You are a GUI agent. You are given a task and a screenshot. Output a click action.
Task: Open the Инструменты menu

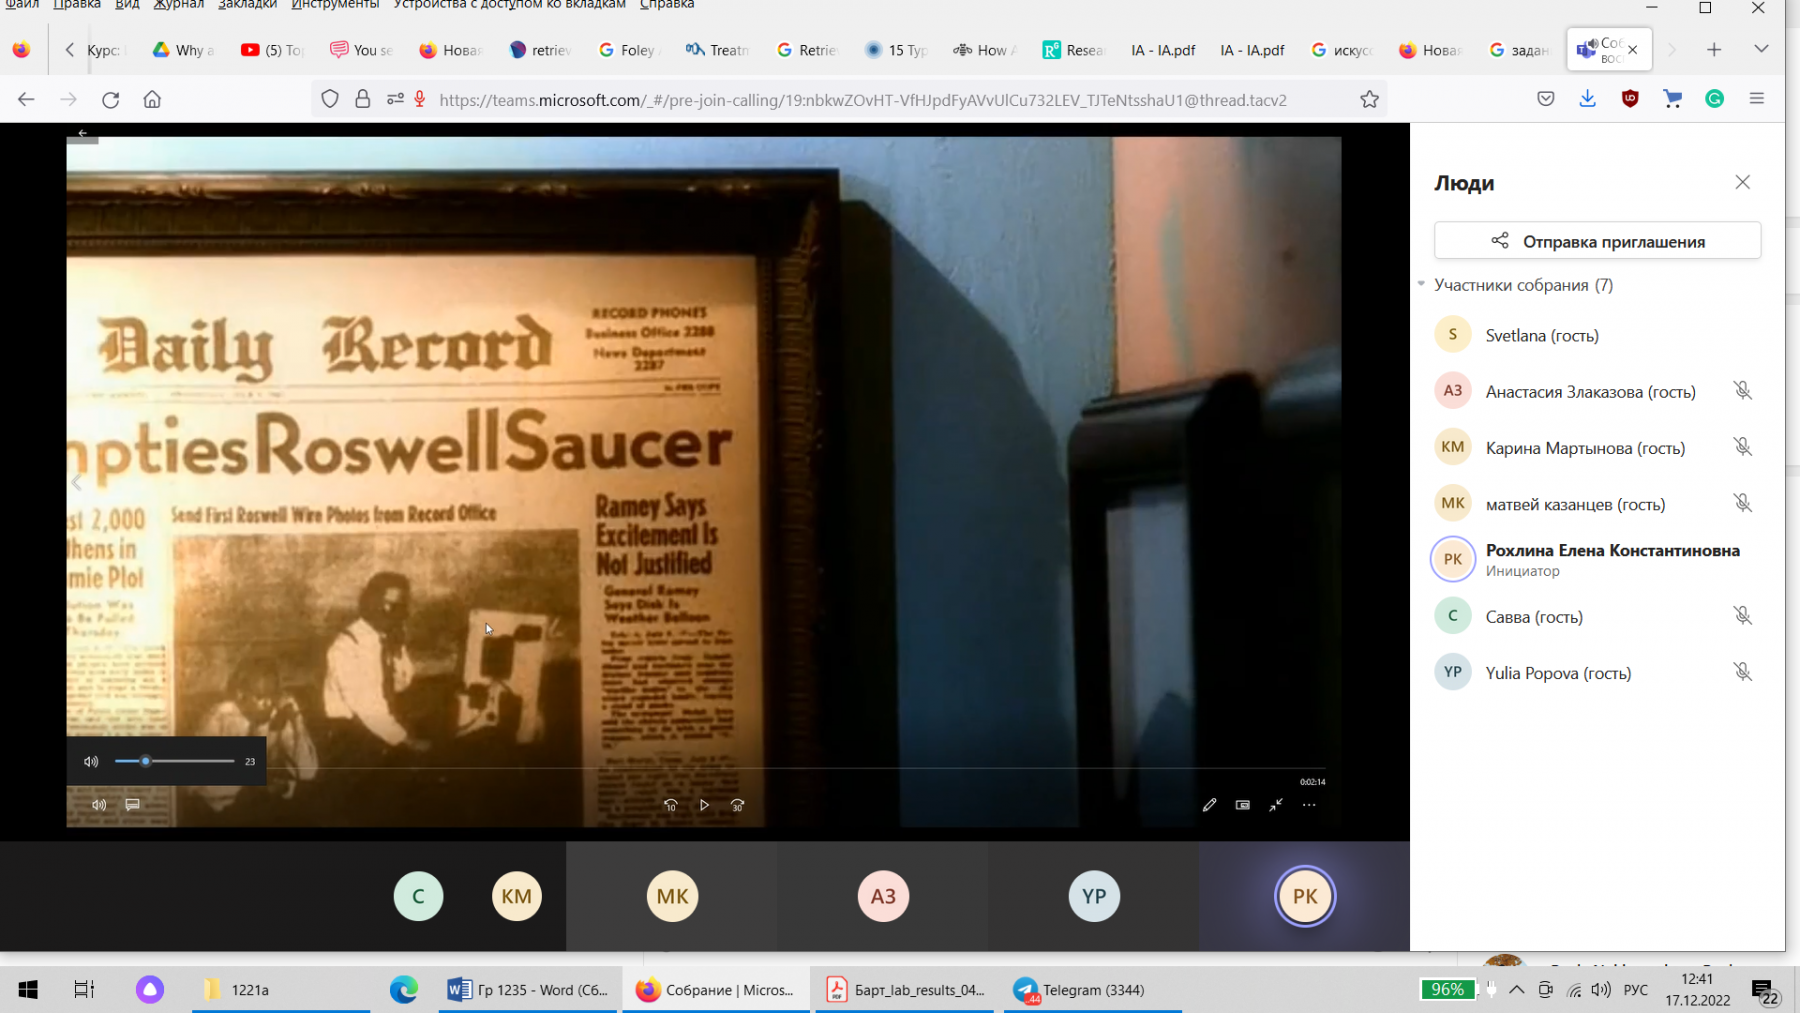(335, 5)
